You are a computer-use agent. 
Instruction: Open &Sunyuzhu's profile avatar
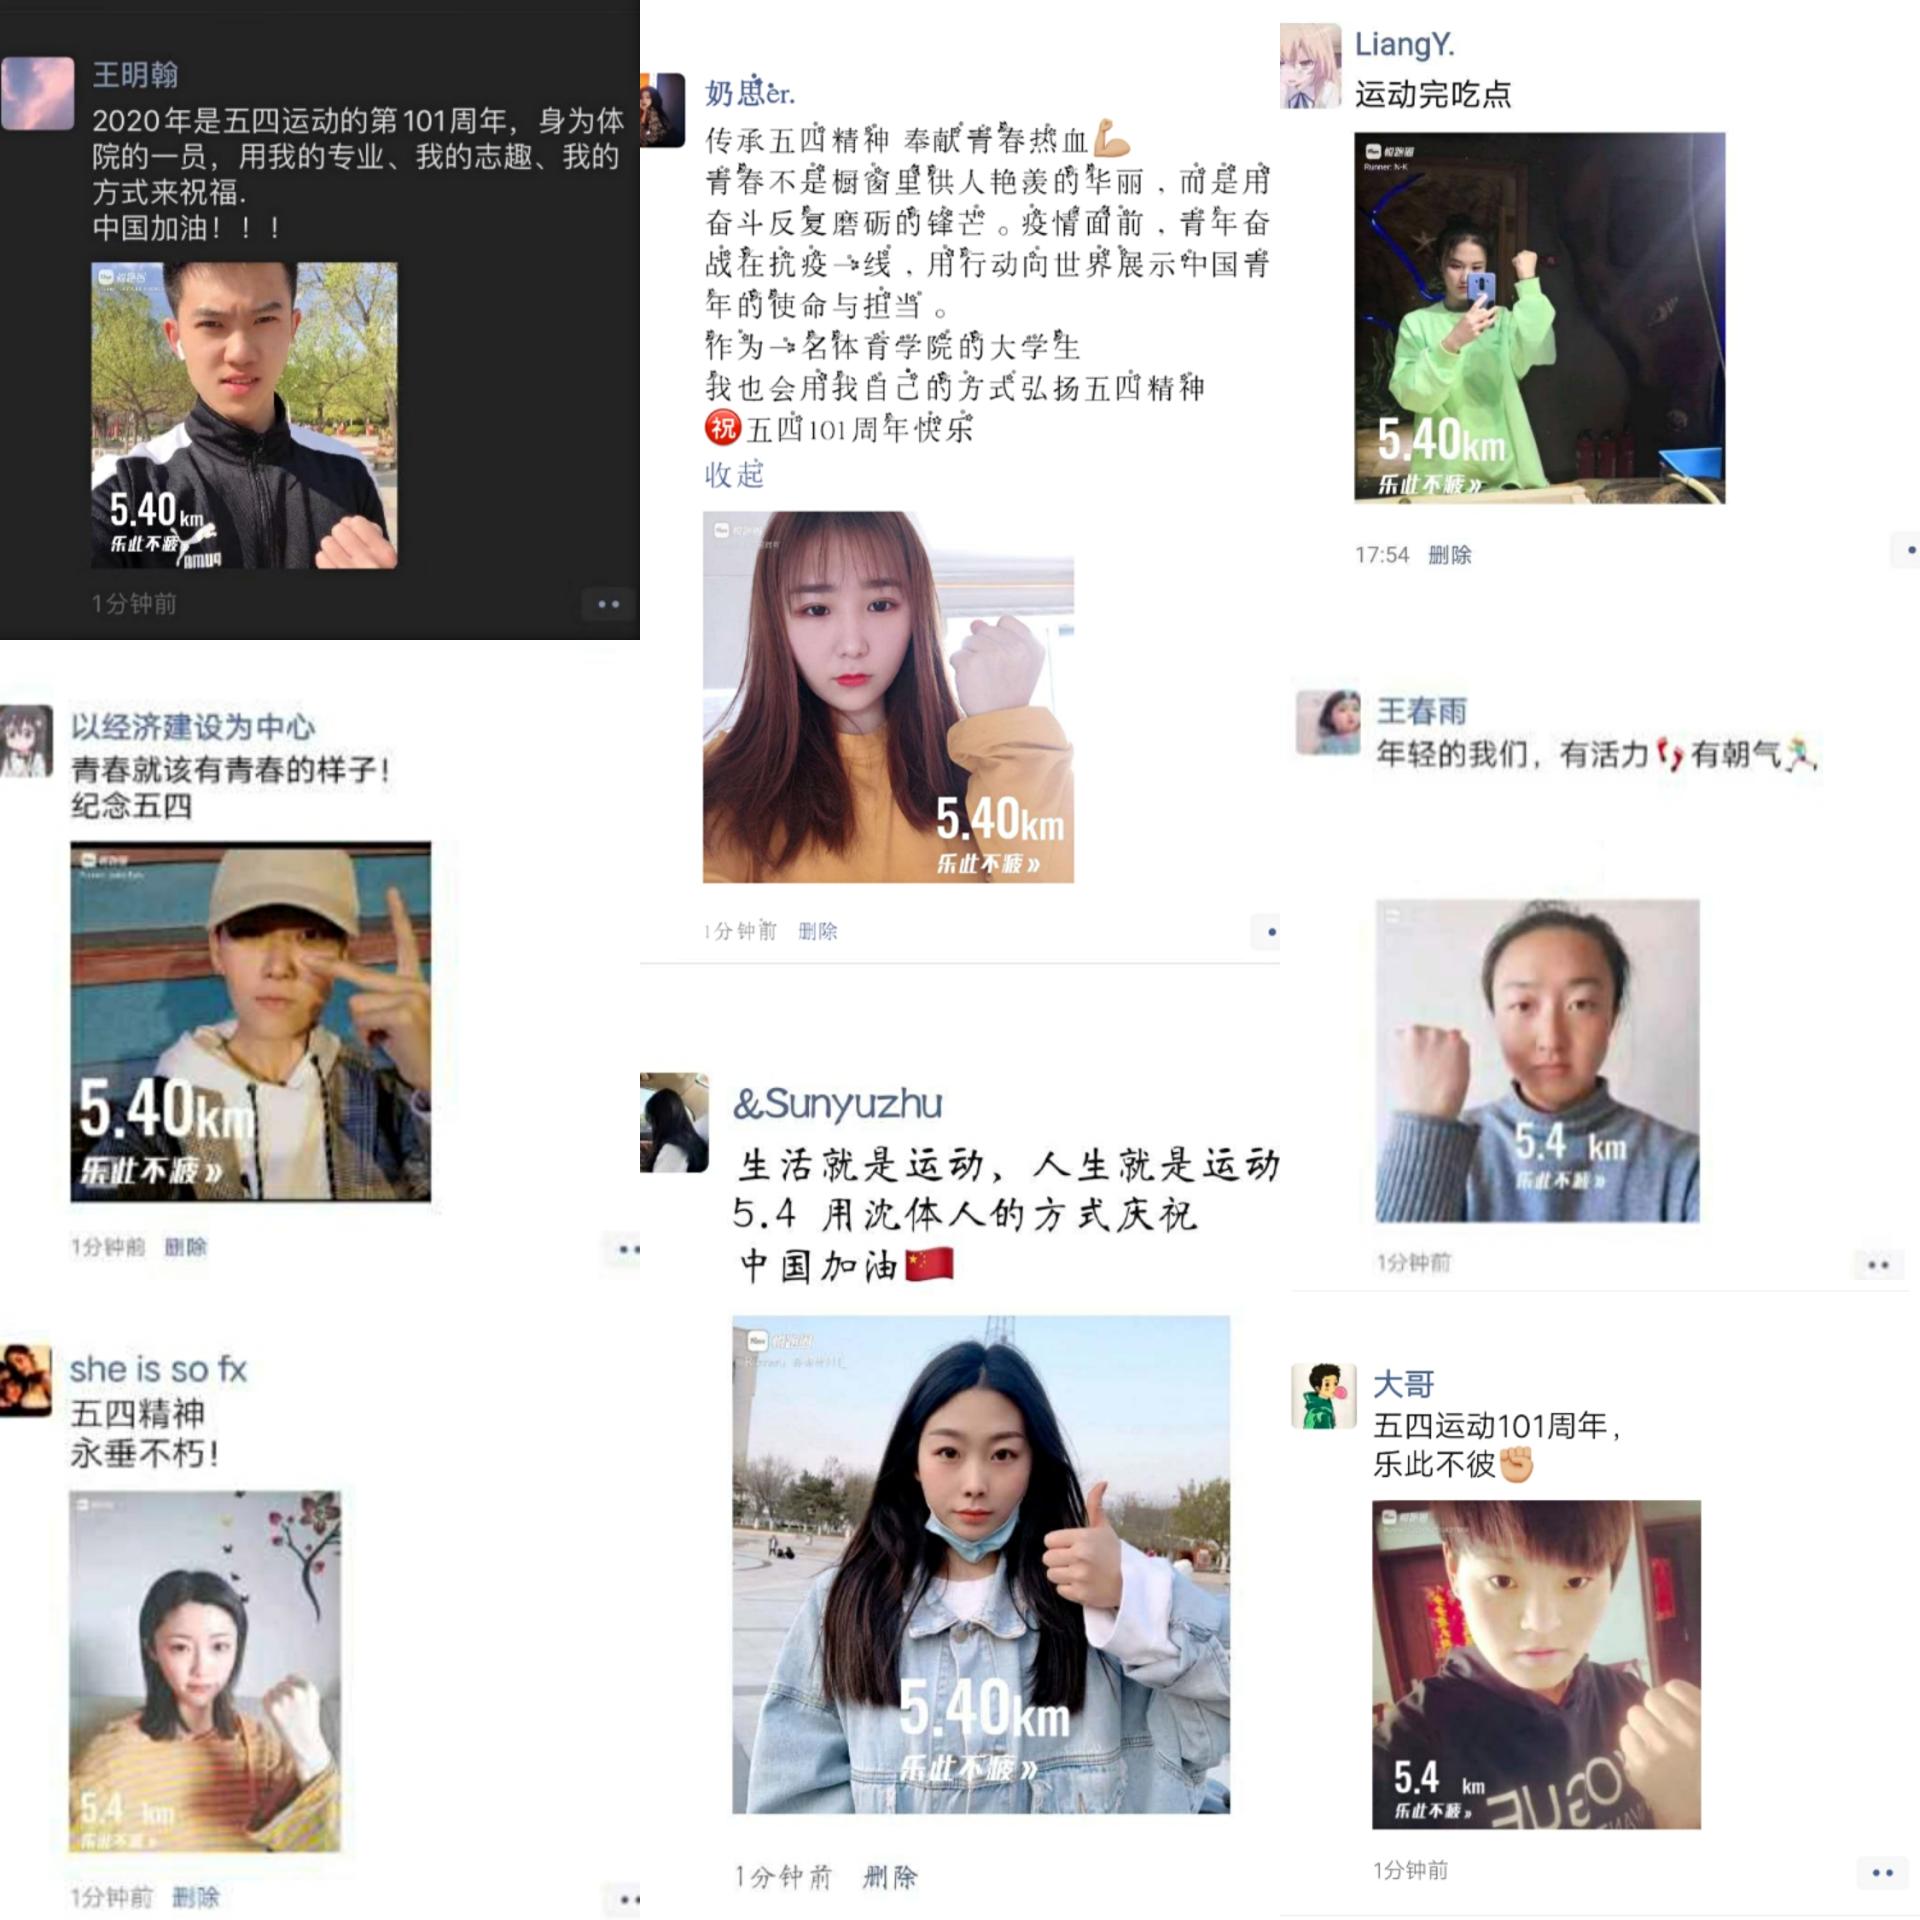(x=674, y=1122)
